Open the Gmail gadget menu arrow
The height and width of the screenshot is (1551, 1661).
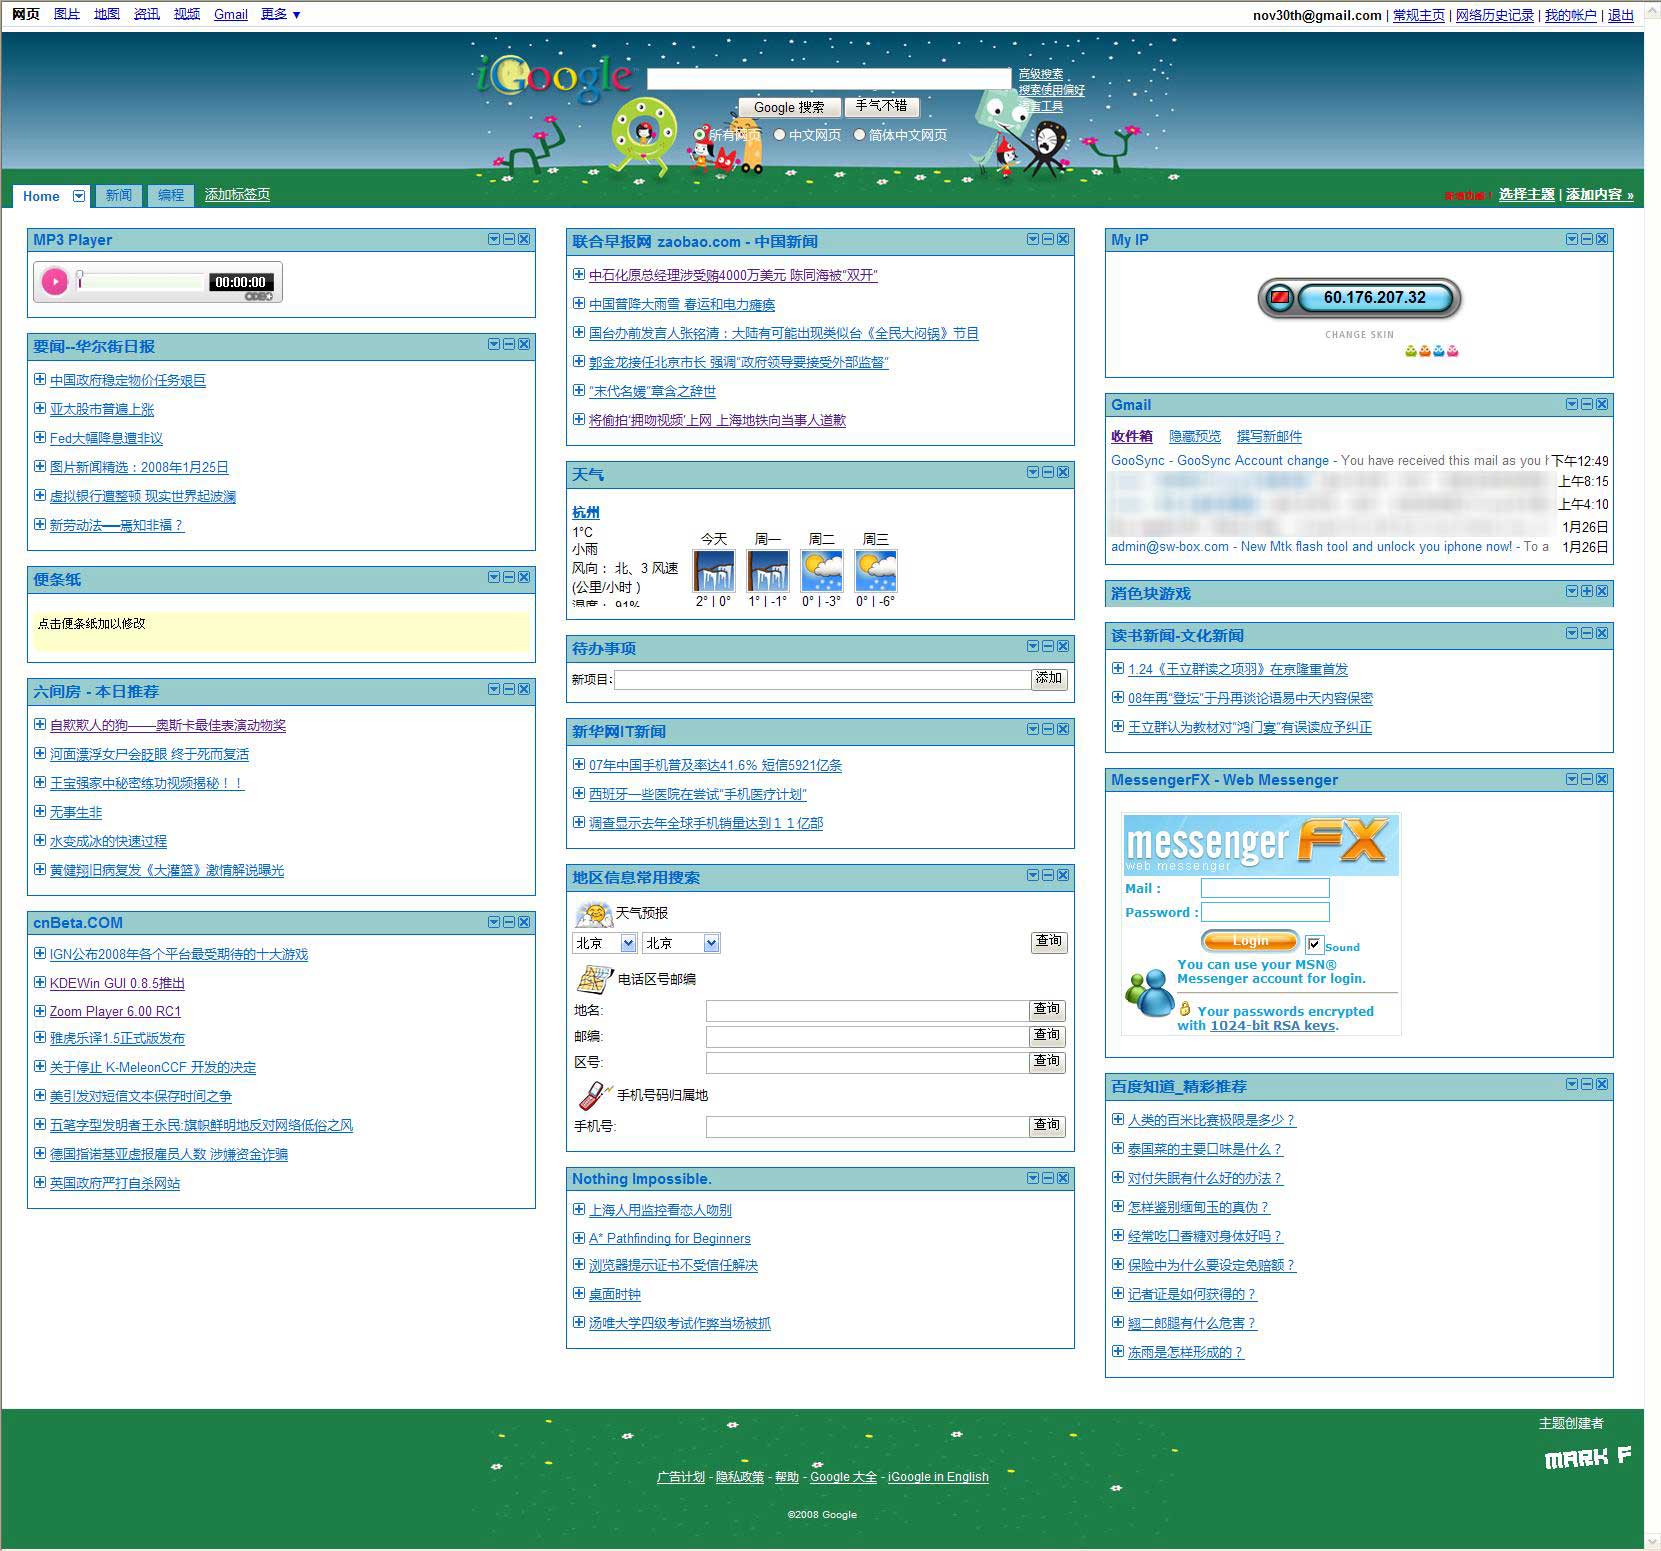click(1572, 404)
